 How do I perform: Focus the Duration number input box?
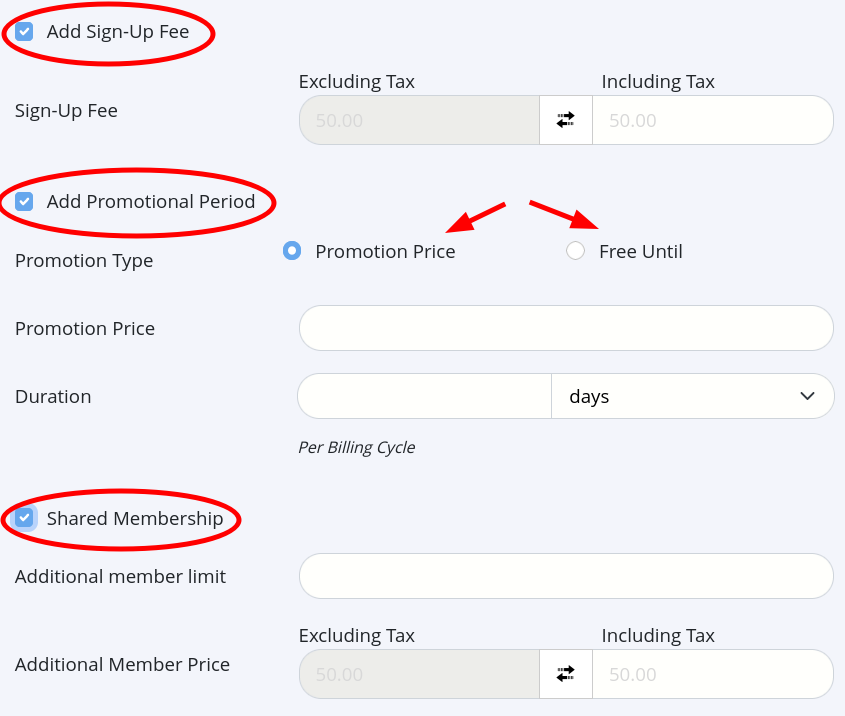[424, 397]
